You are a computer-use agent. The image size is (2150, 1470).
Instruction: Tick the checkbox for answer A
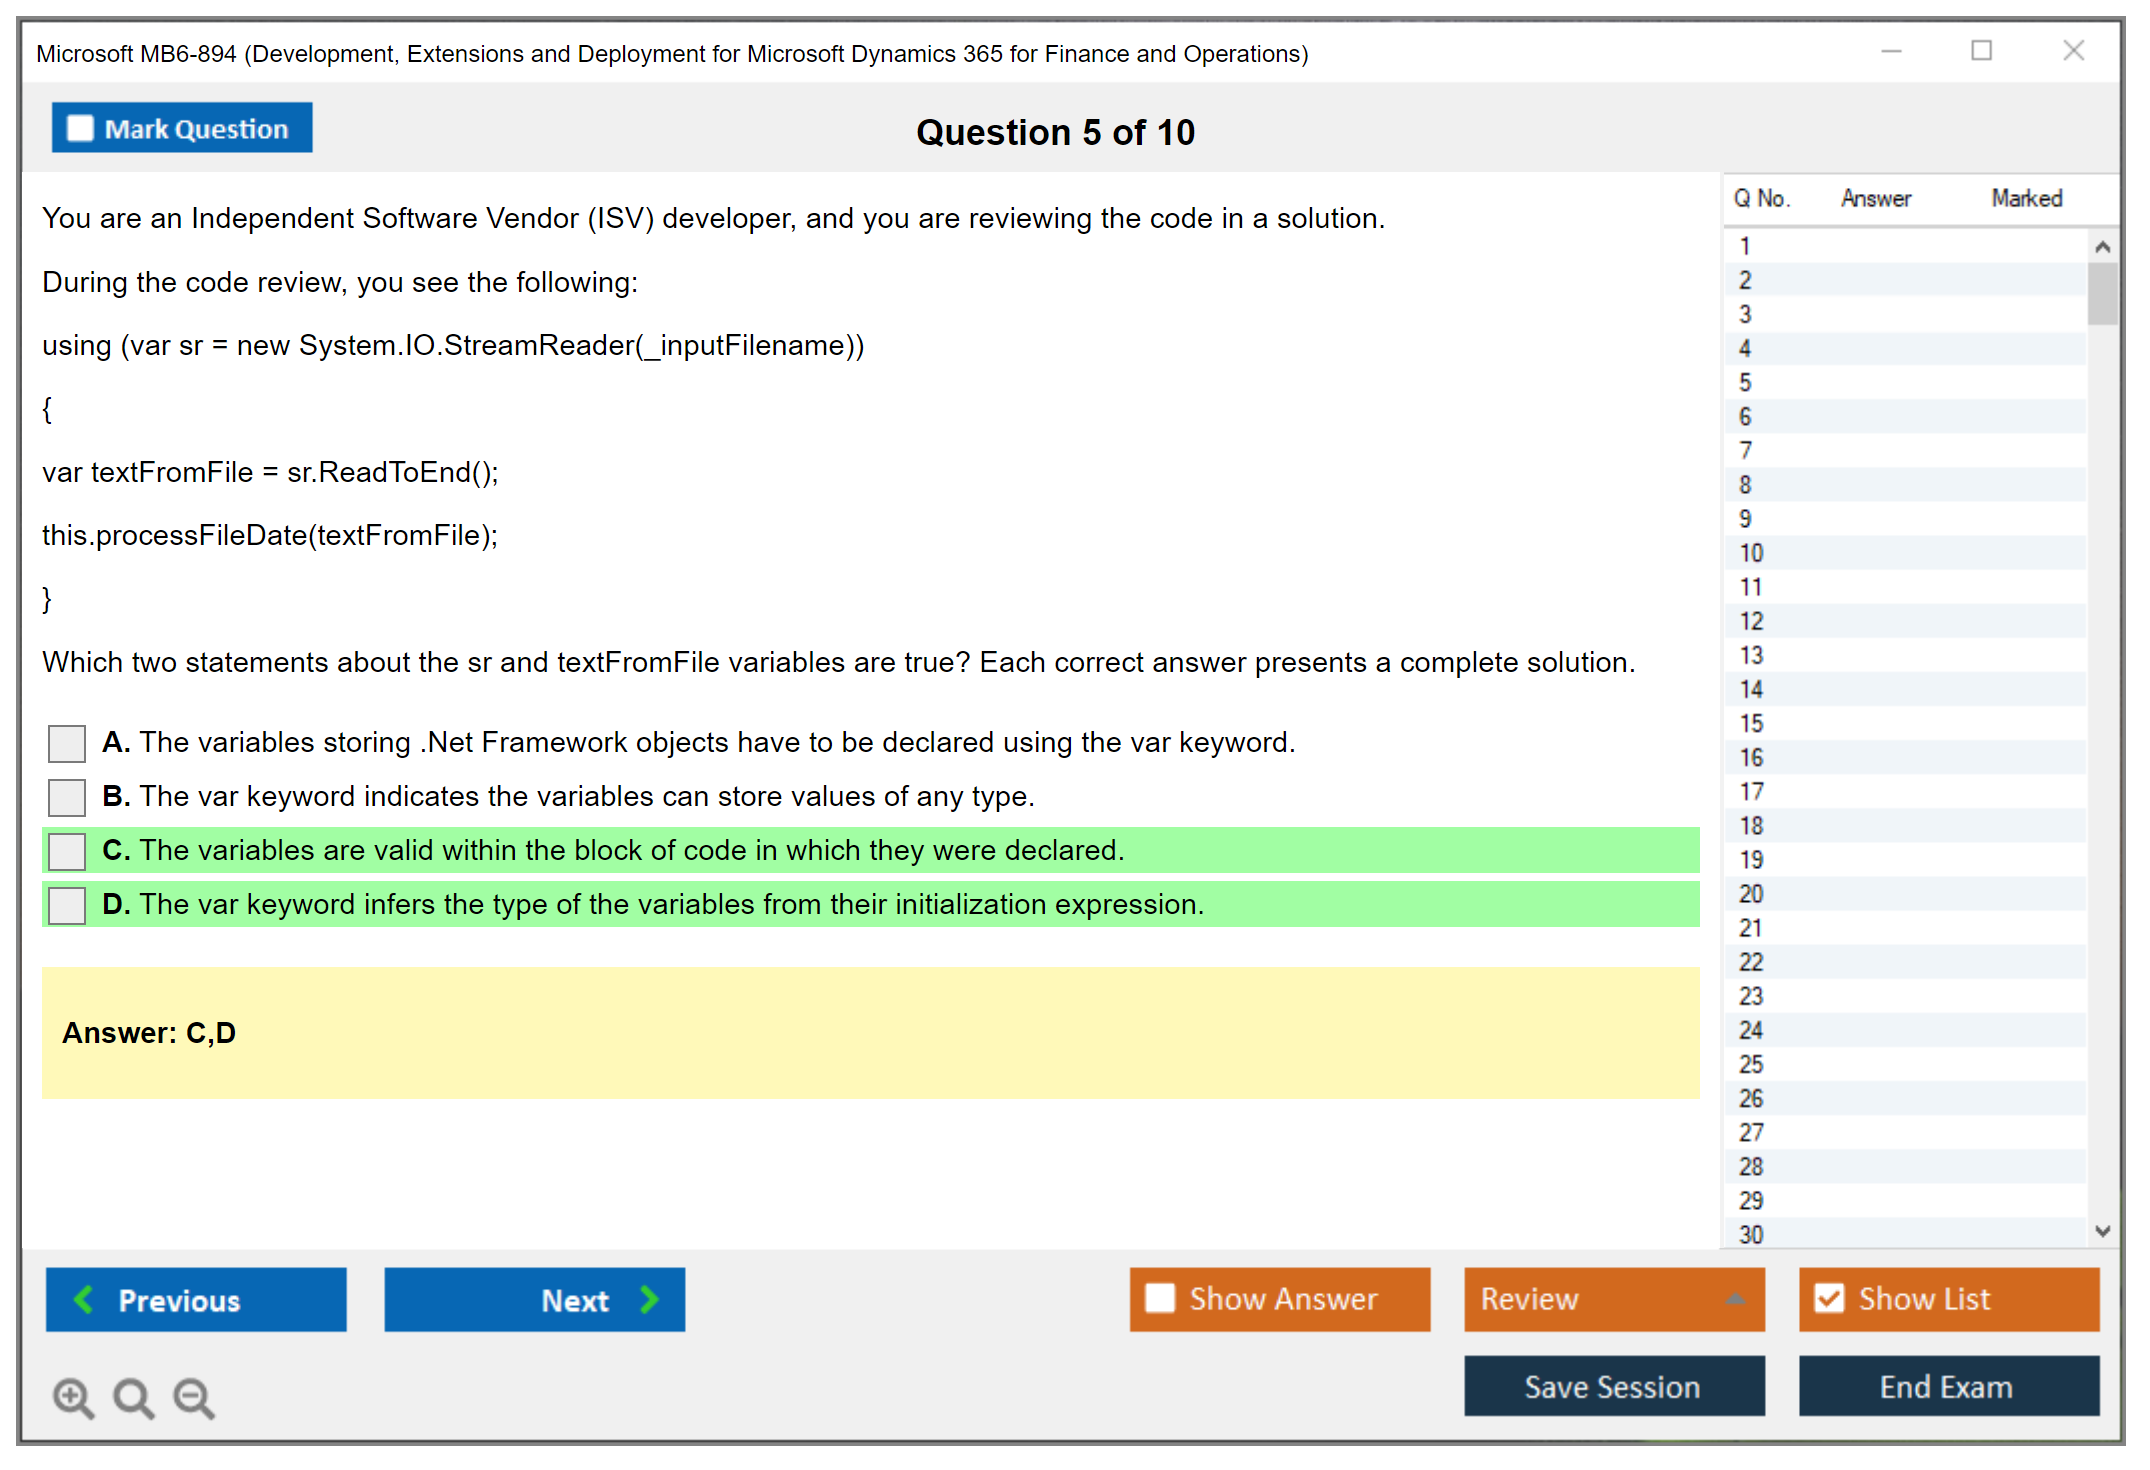tap(67, 743)
